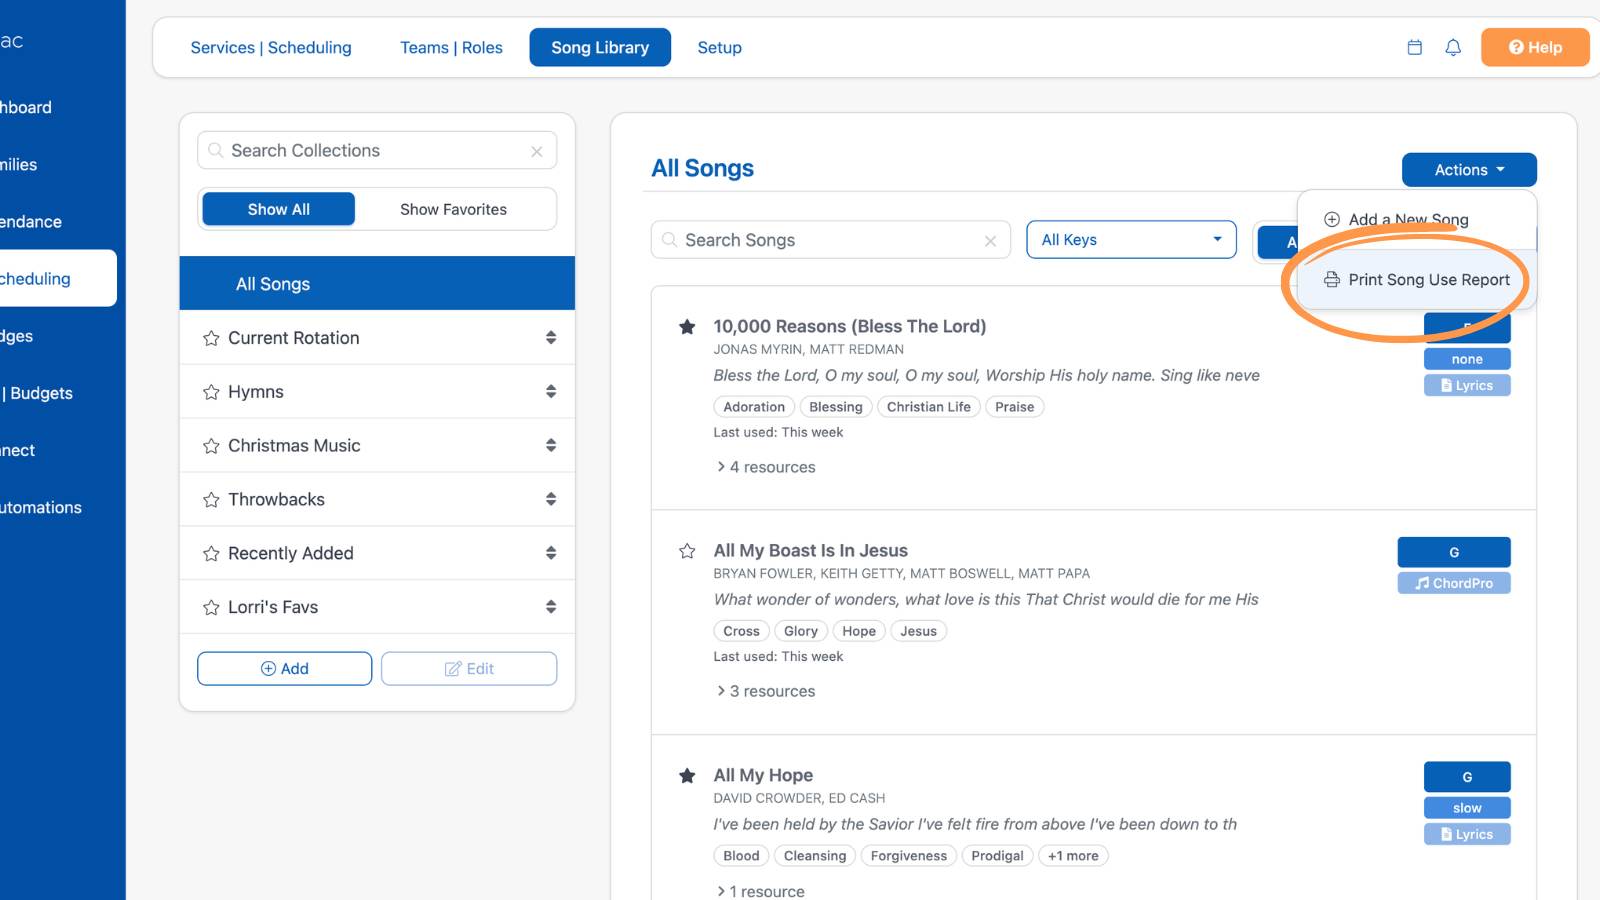
Task: Choose Print Song Use Report
Action: point(1417,280)
